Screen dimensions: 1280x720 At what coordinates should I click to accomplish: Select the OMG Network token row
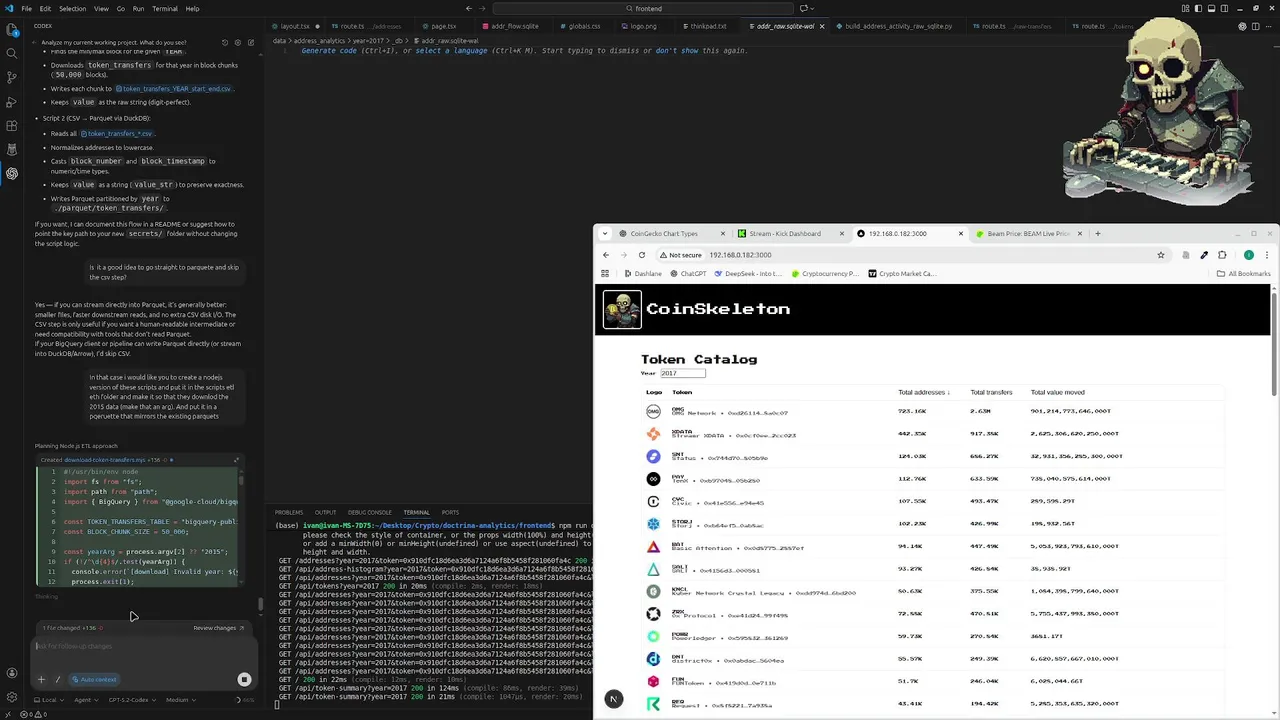pos(935,411)
